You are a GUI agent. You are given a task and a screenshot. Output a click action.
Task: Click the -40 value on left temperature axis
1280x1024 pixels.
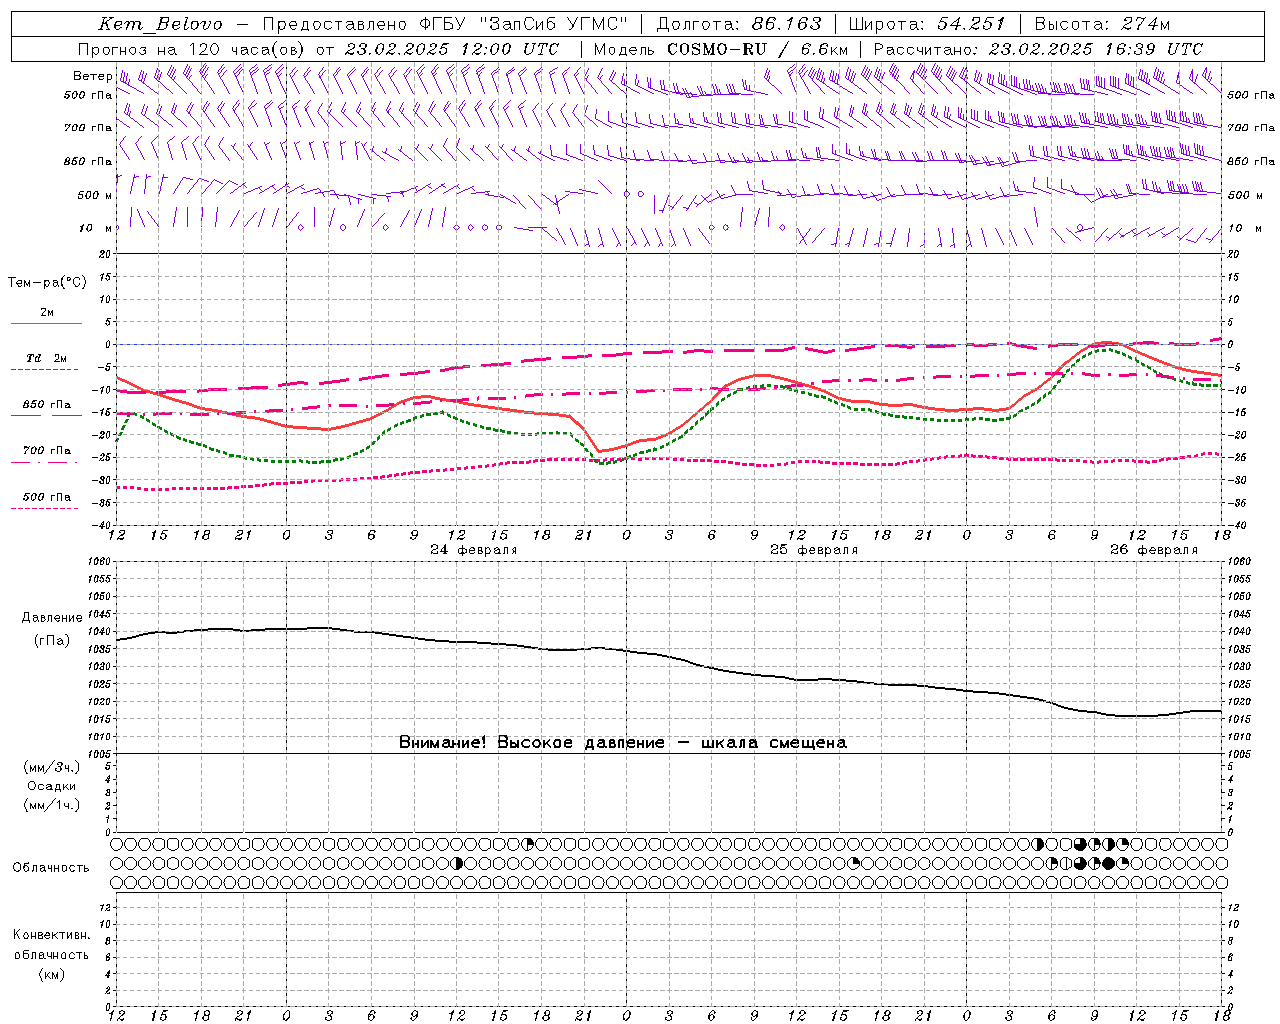click(x=102, y=525)
